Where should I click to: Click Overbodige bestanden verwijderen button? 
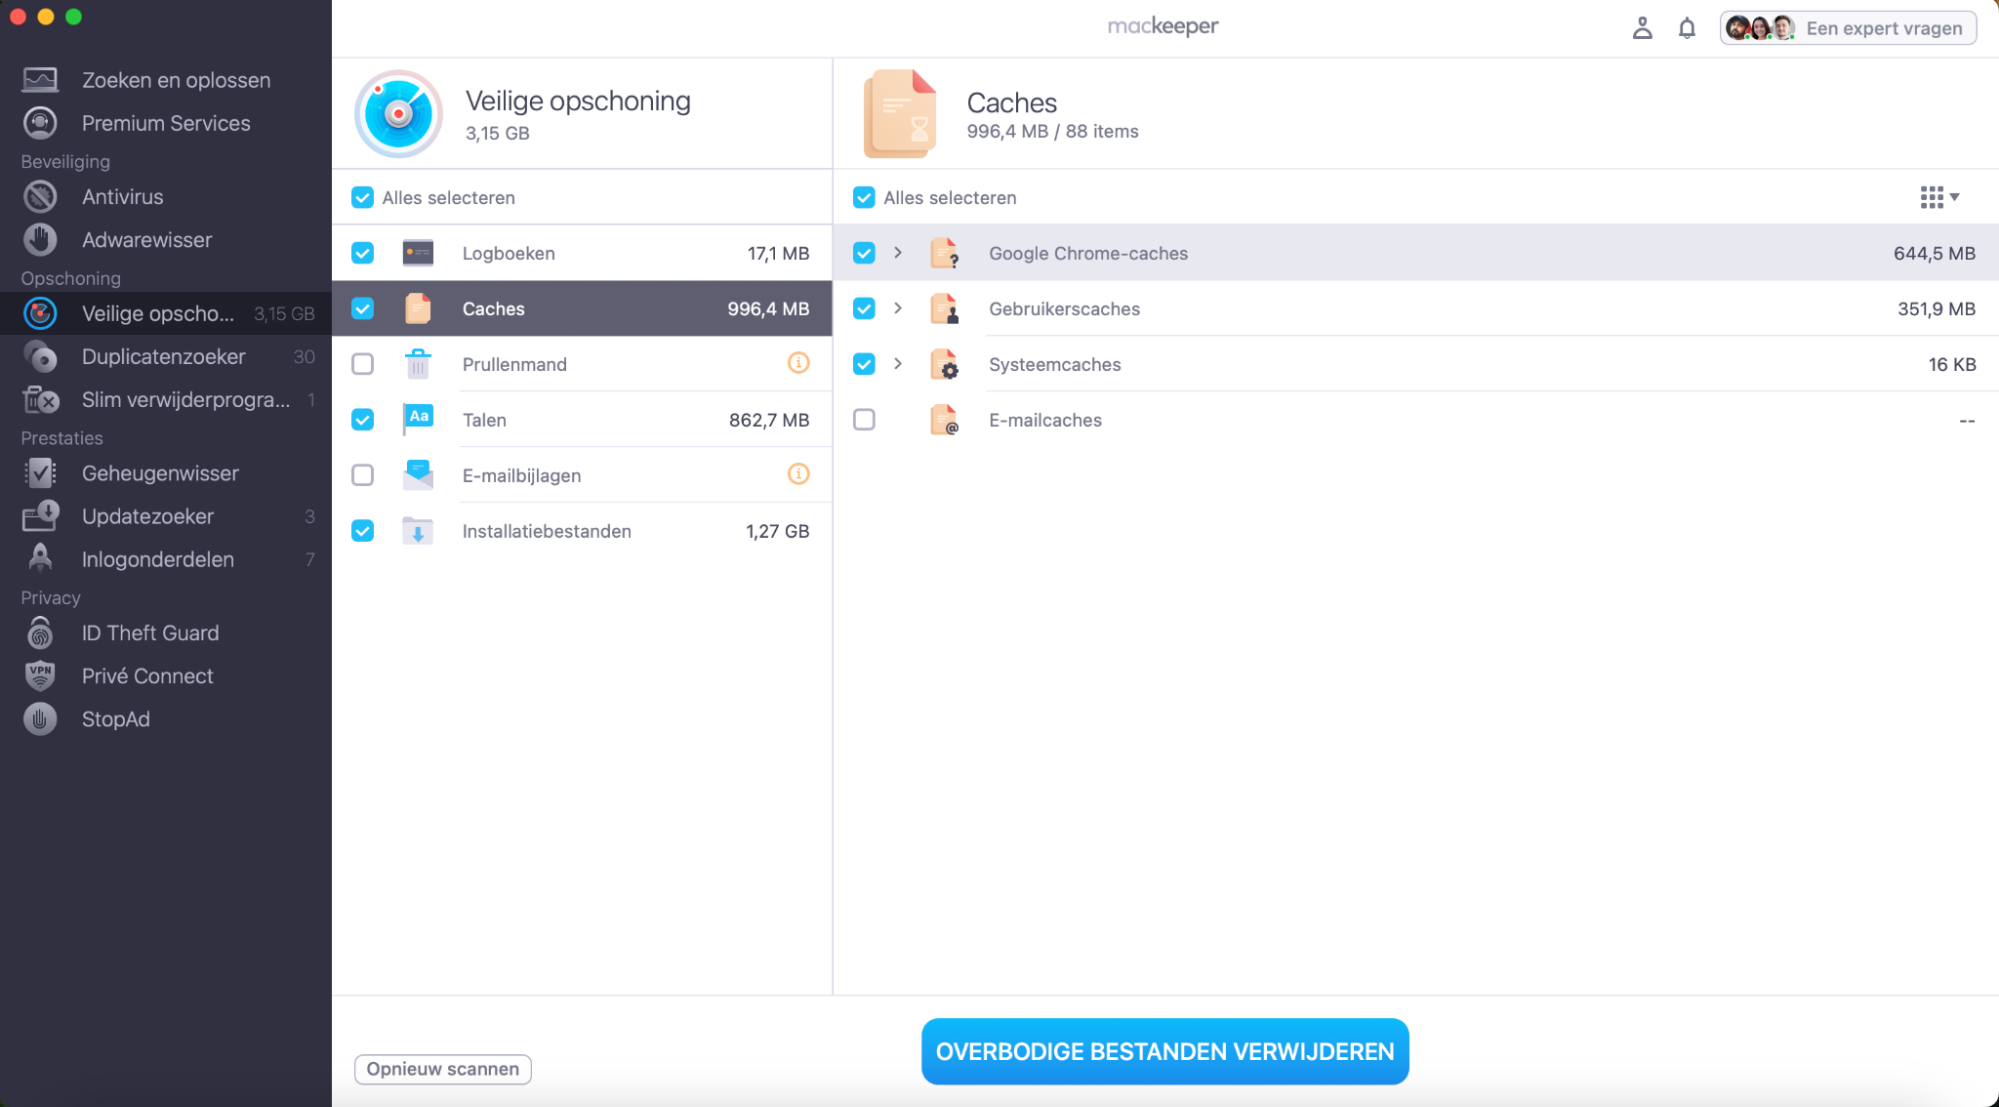click(1164, 1051)
